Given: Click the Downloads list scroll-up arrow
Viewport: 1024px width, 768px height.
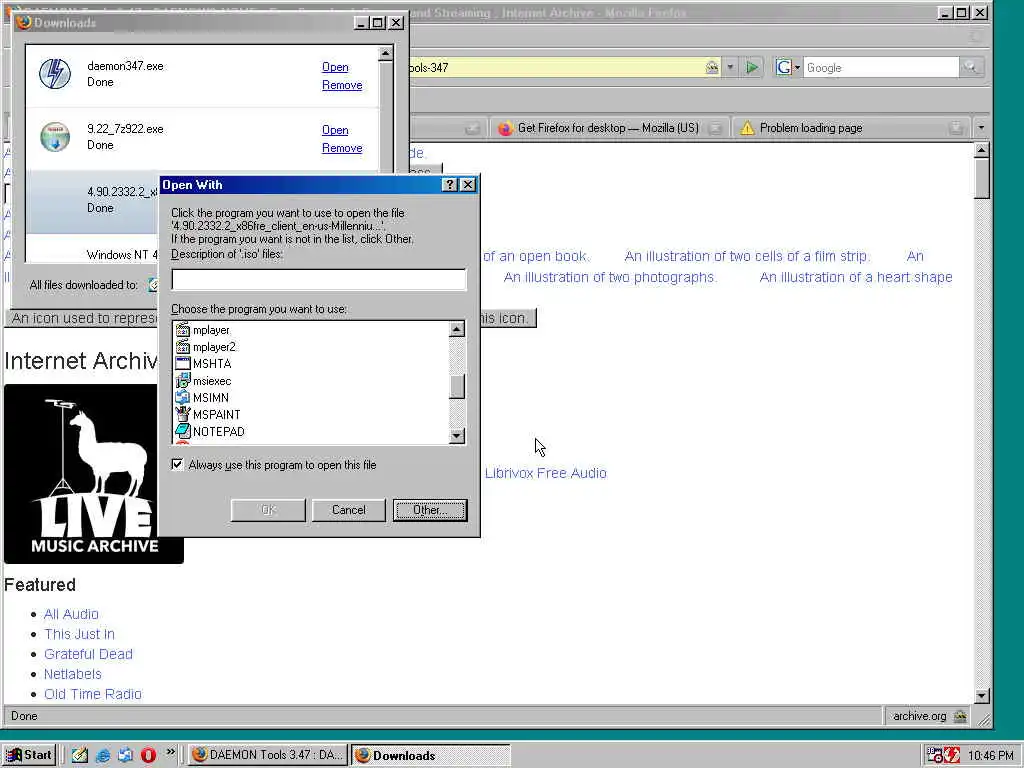Looking at the screenshot, I should click(385, 53).
